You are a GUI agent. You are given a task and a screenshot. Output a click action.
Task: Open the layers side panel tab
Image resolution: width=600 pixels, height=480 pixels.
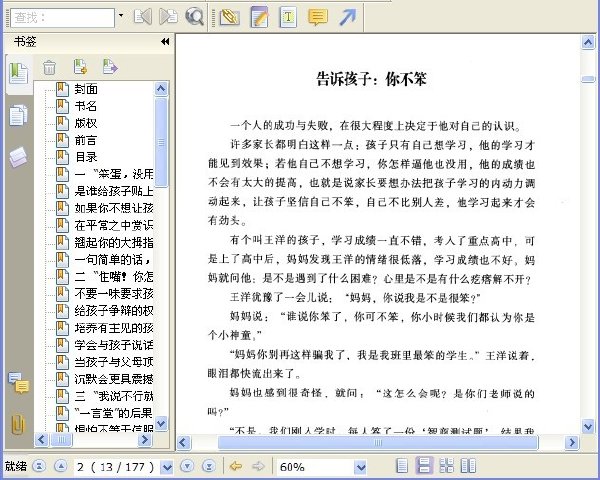tap(19, 156)
